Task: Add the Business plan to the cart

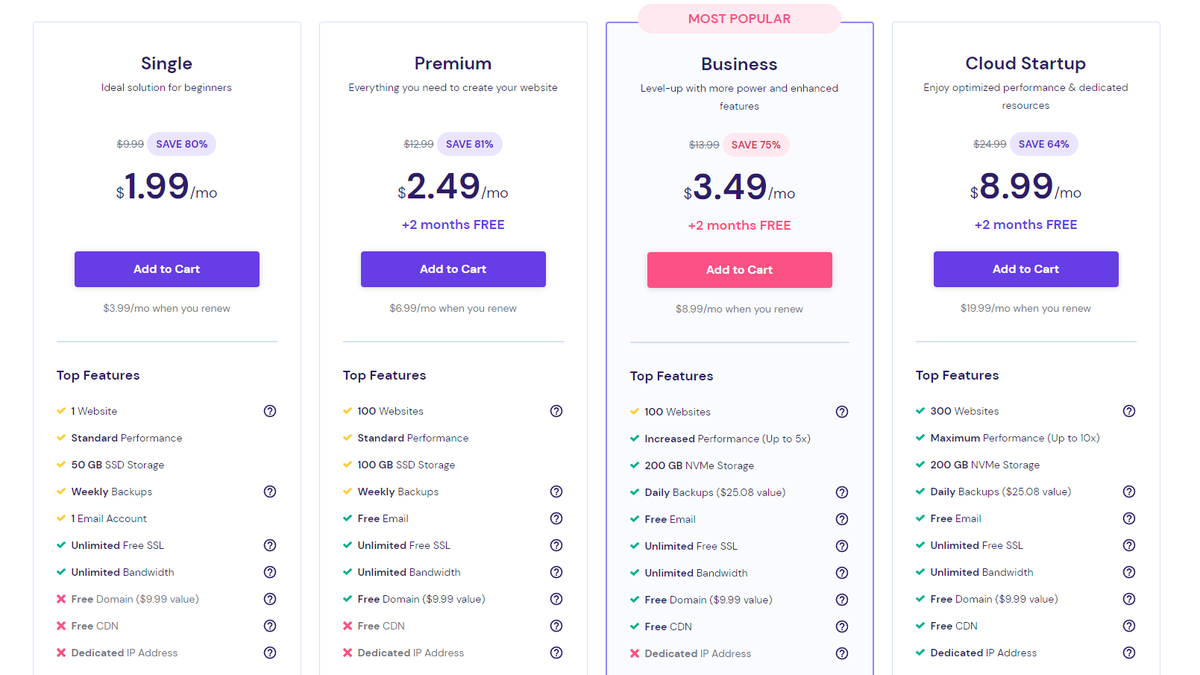Action: coord(739,269)
